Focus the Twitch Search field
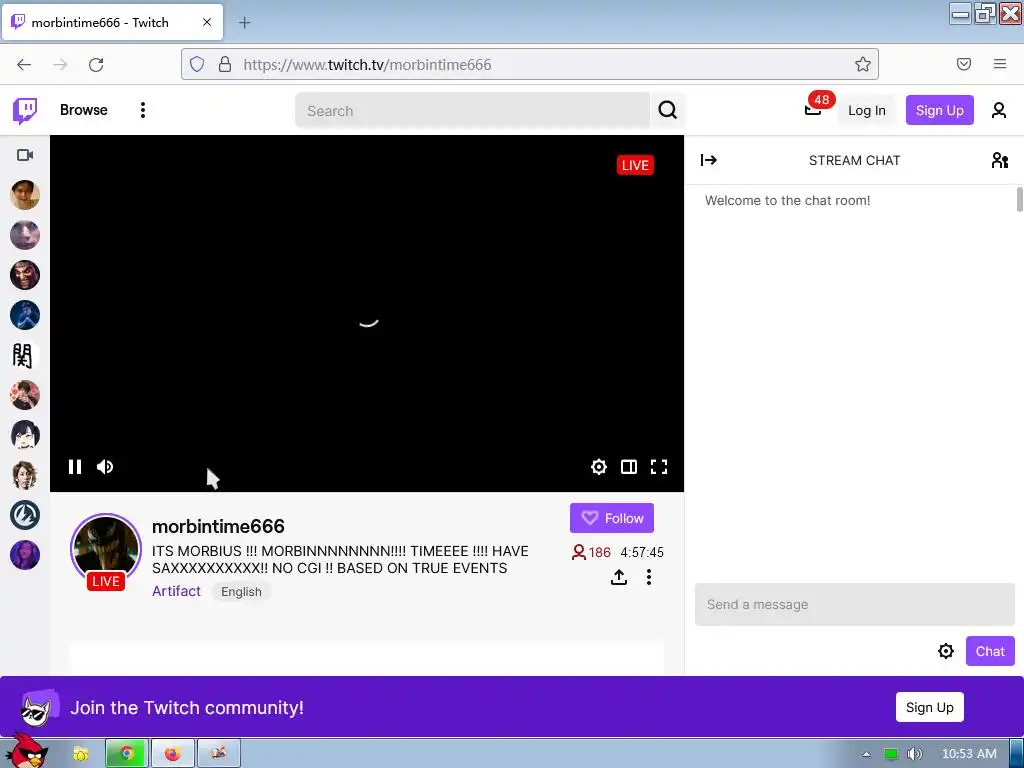The image size is (1024, 768). tap(472, 110)
